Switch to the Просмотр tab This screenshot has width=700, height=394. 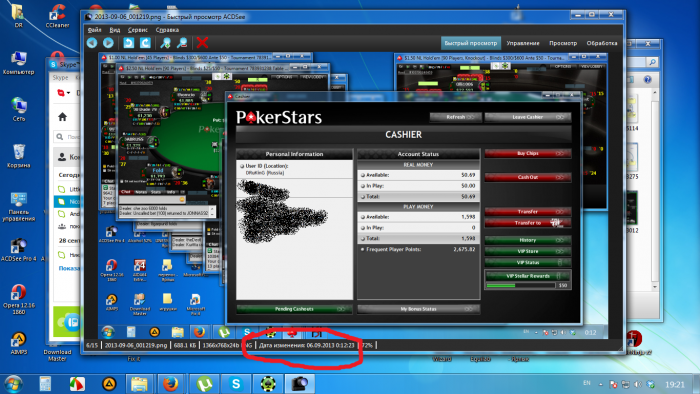click(563, 43)
